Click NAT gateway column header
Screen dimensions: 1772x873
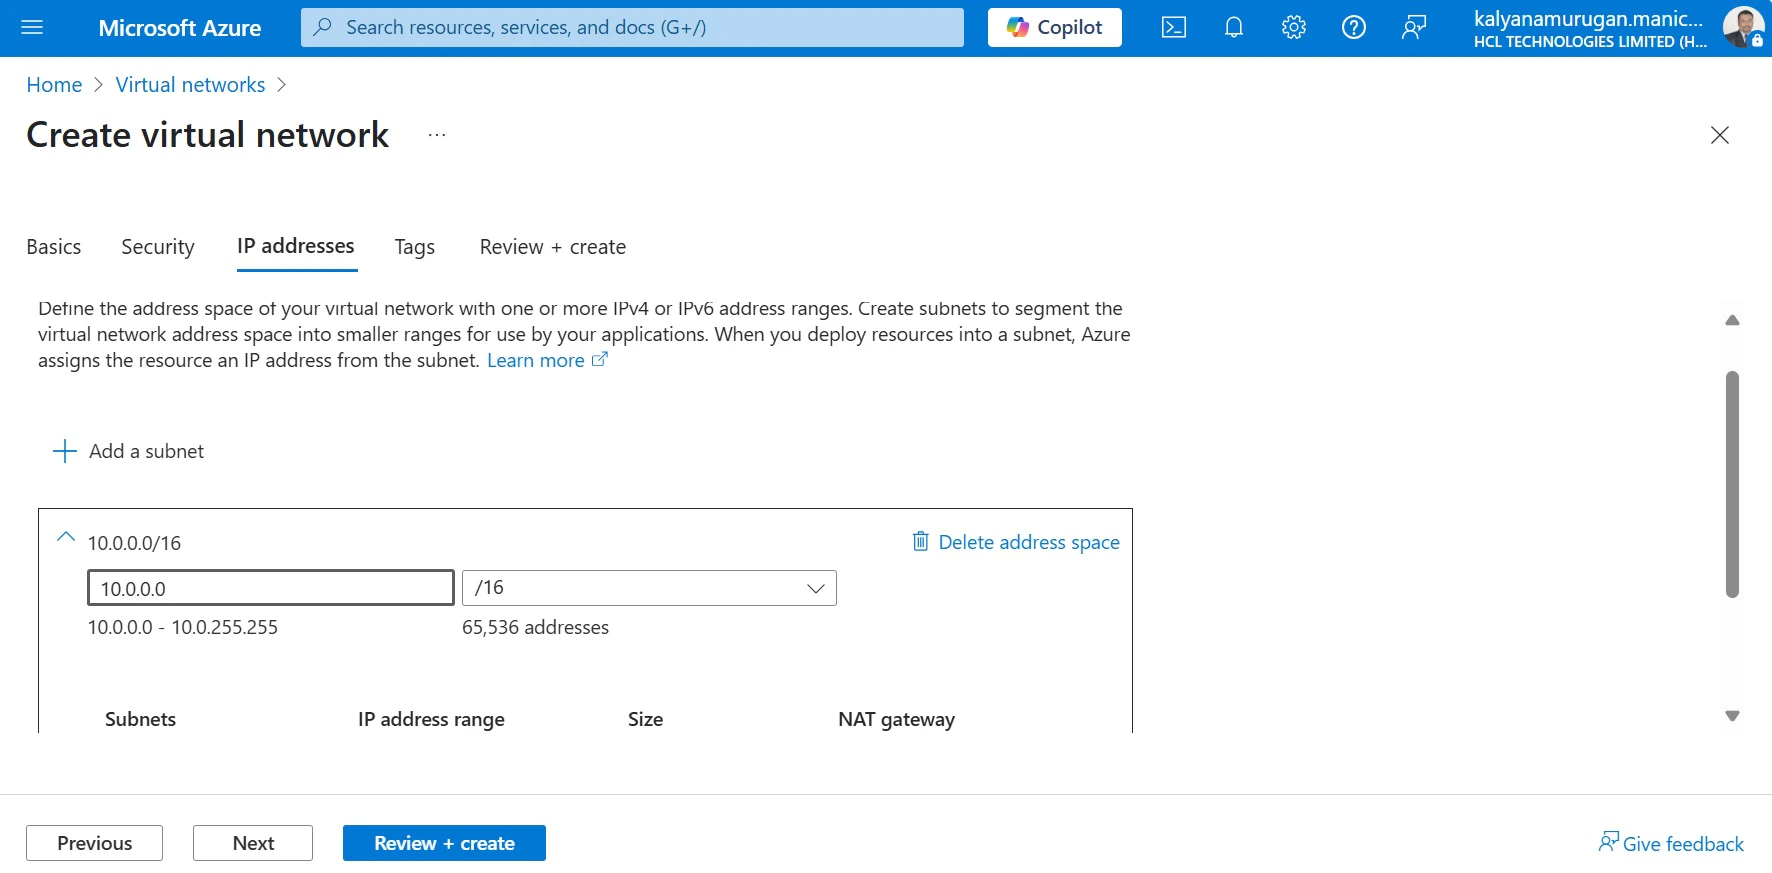tap(896, 719)
